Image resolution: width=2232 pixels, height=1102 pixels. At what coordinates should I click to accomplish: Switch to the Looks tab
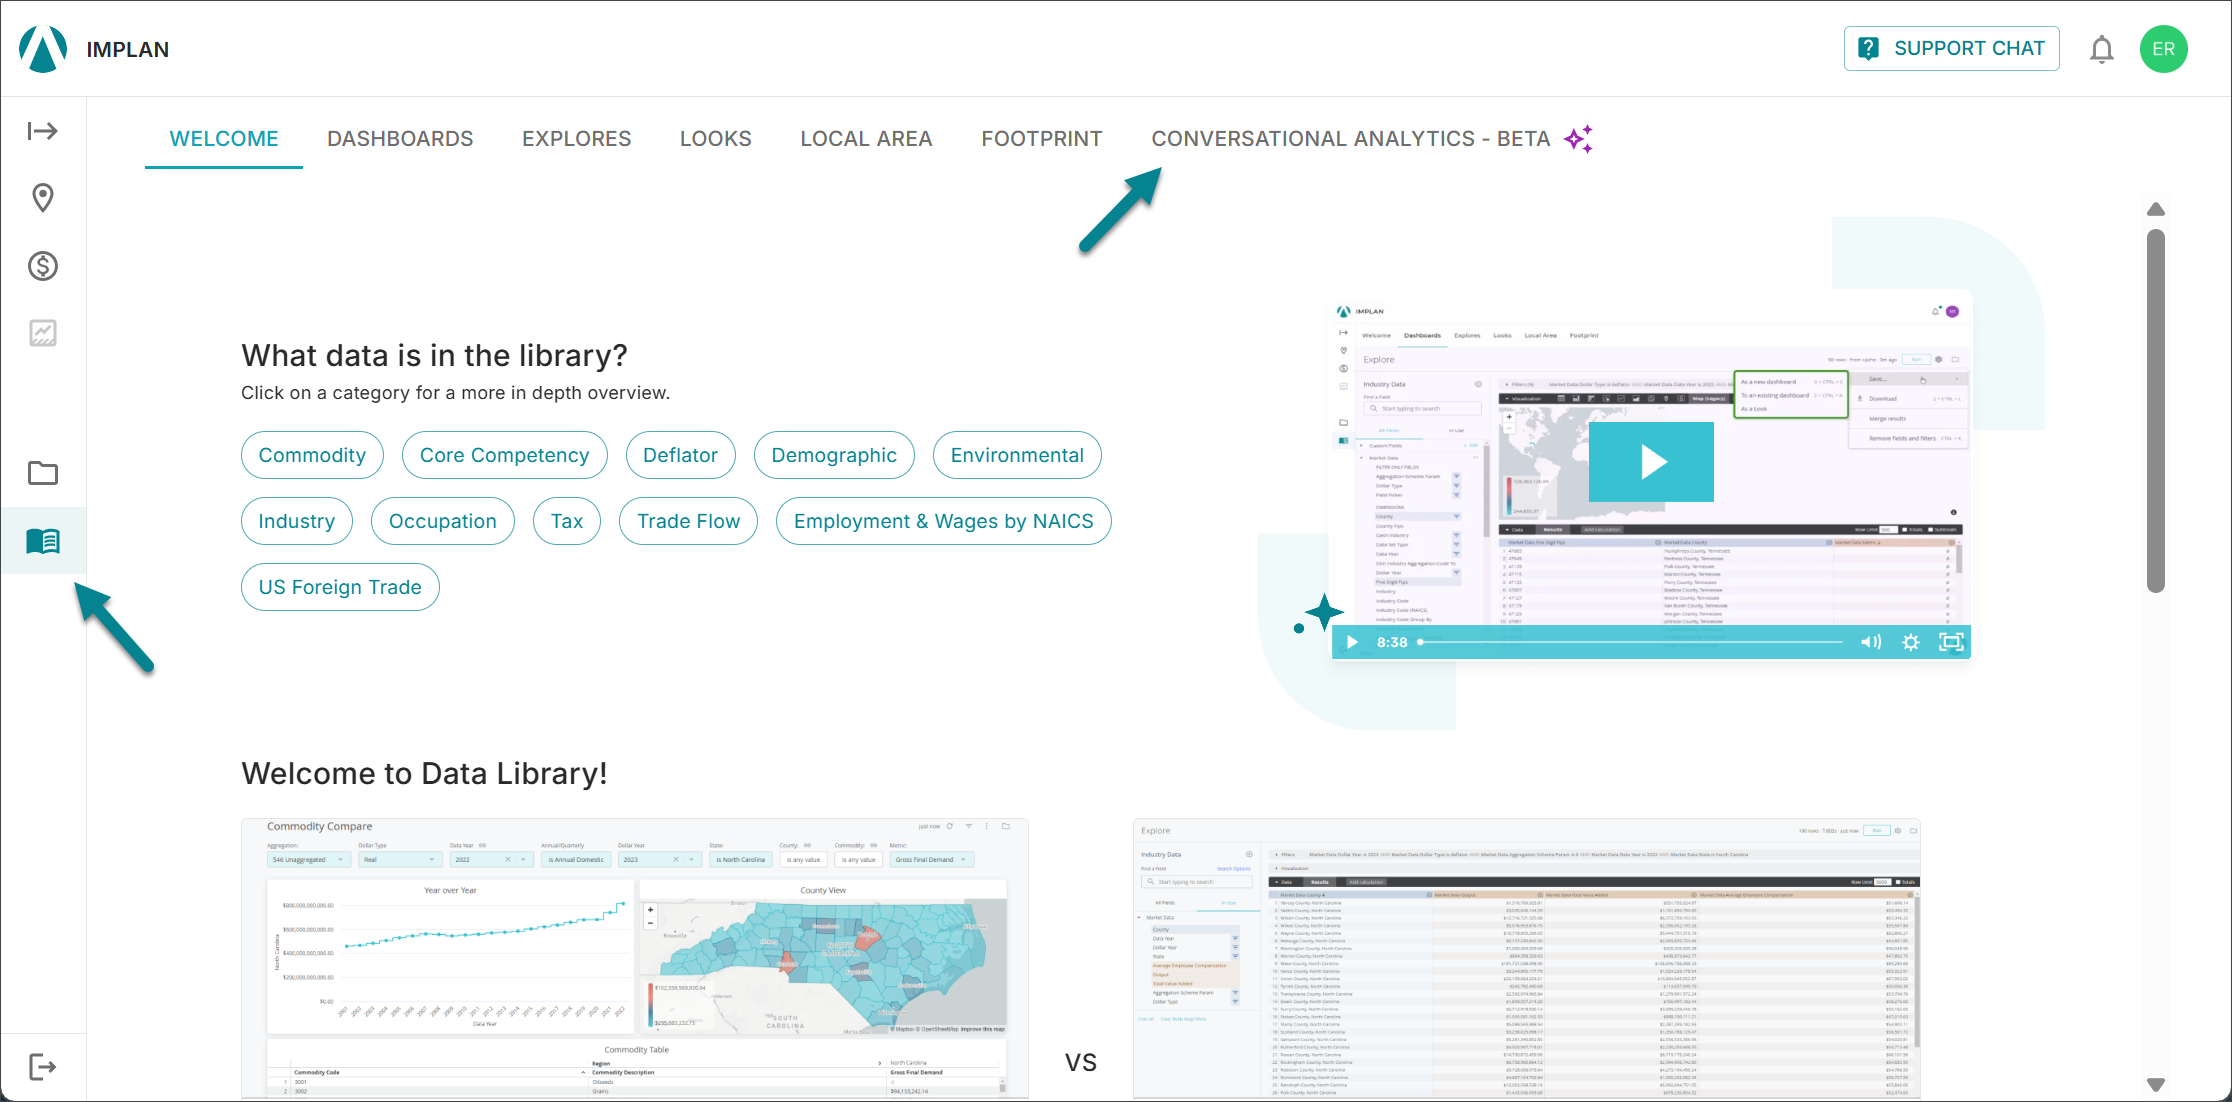(716, 139)
